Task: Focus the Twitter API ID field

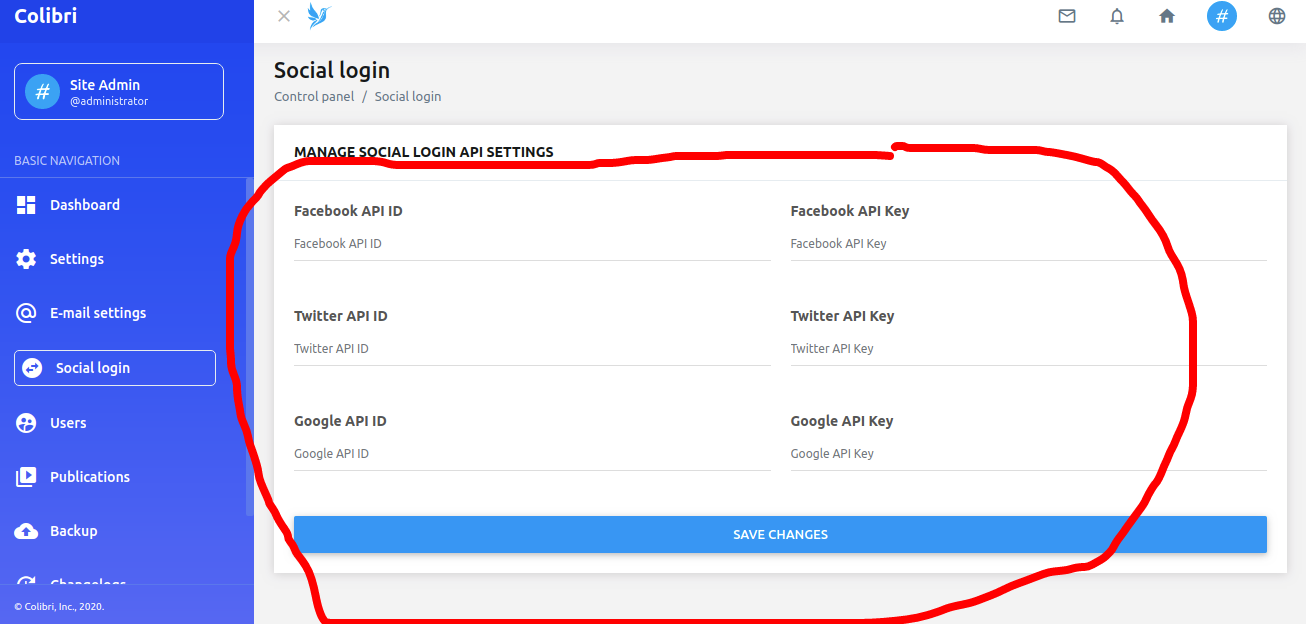Action: [x=532, y=349]
